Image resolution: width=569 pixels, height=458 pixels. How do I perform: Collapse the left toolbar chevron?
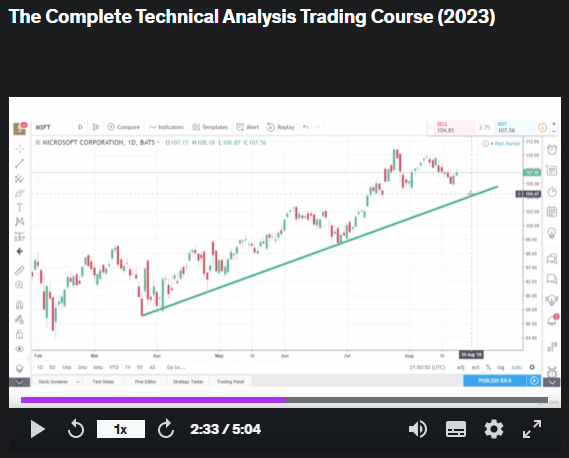[x=20, y=382]
